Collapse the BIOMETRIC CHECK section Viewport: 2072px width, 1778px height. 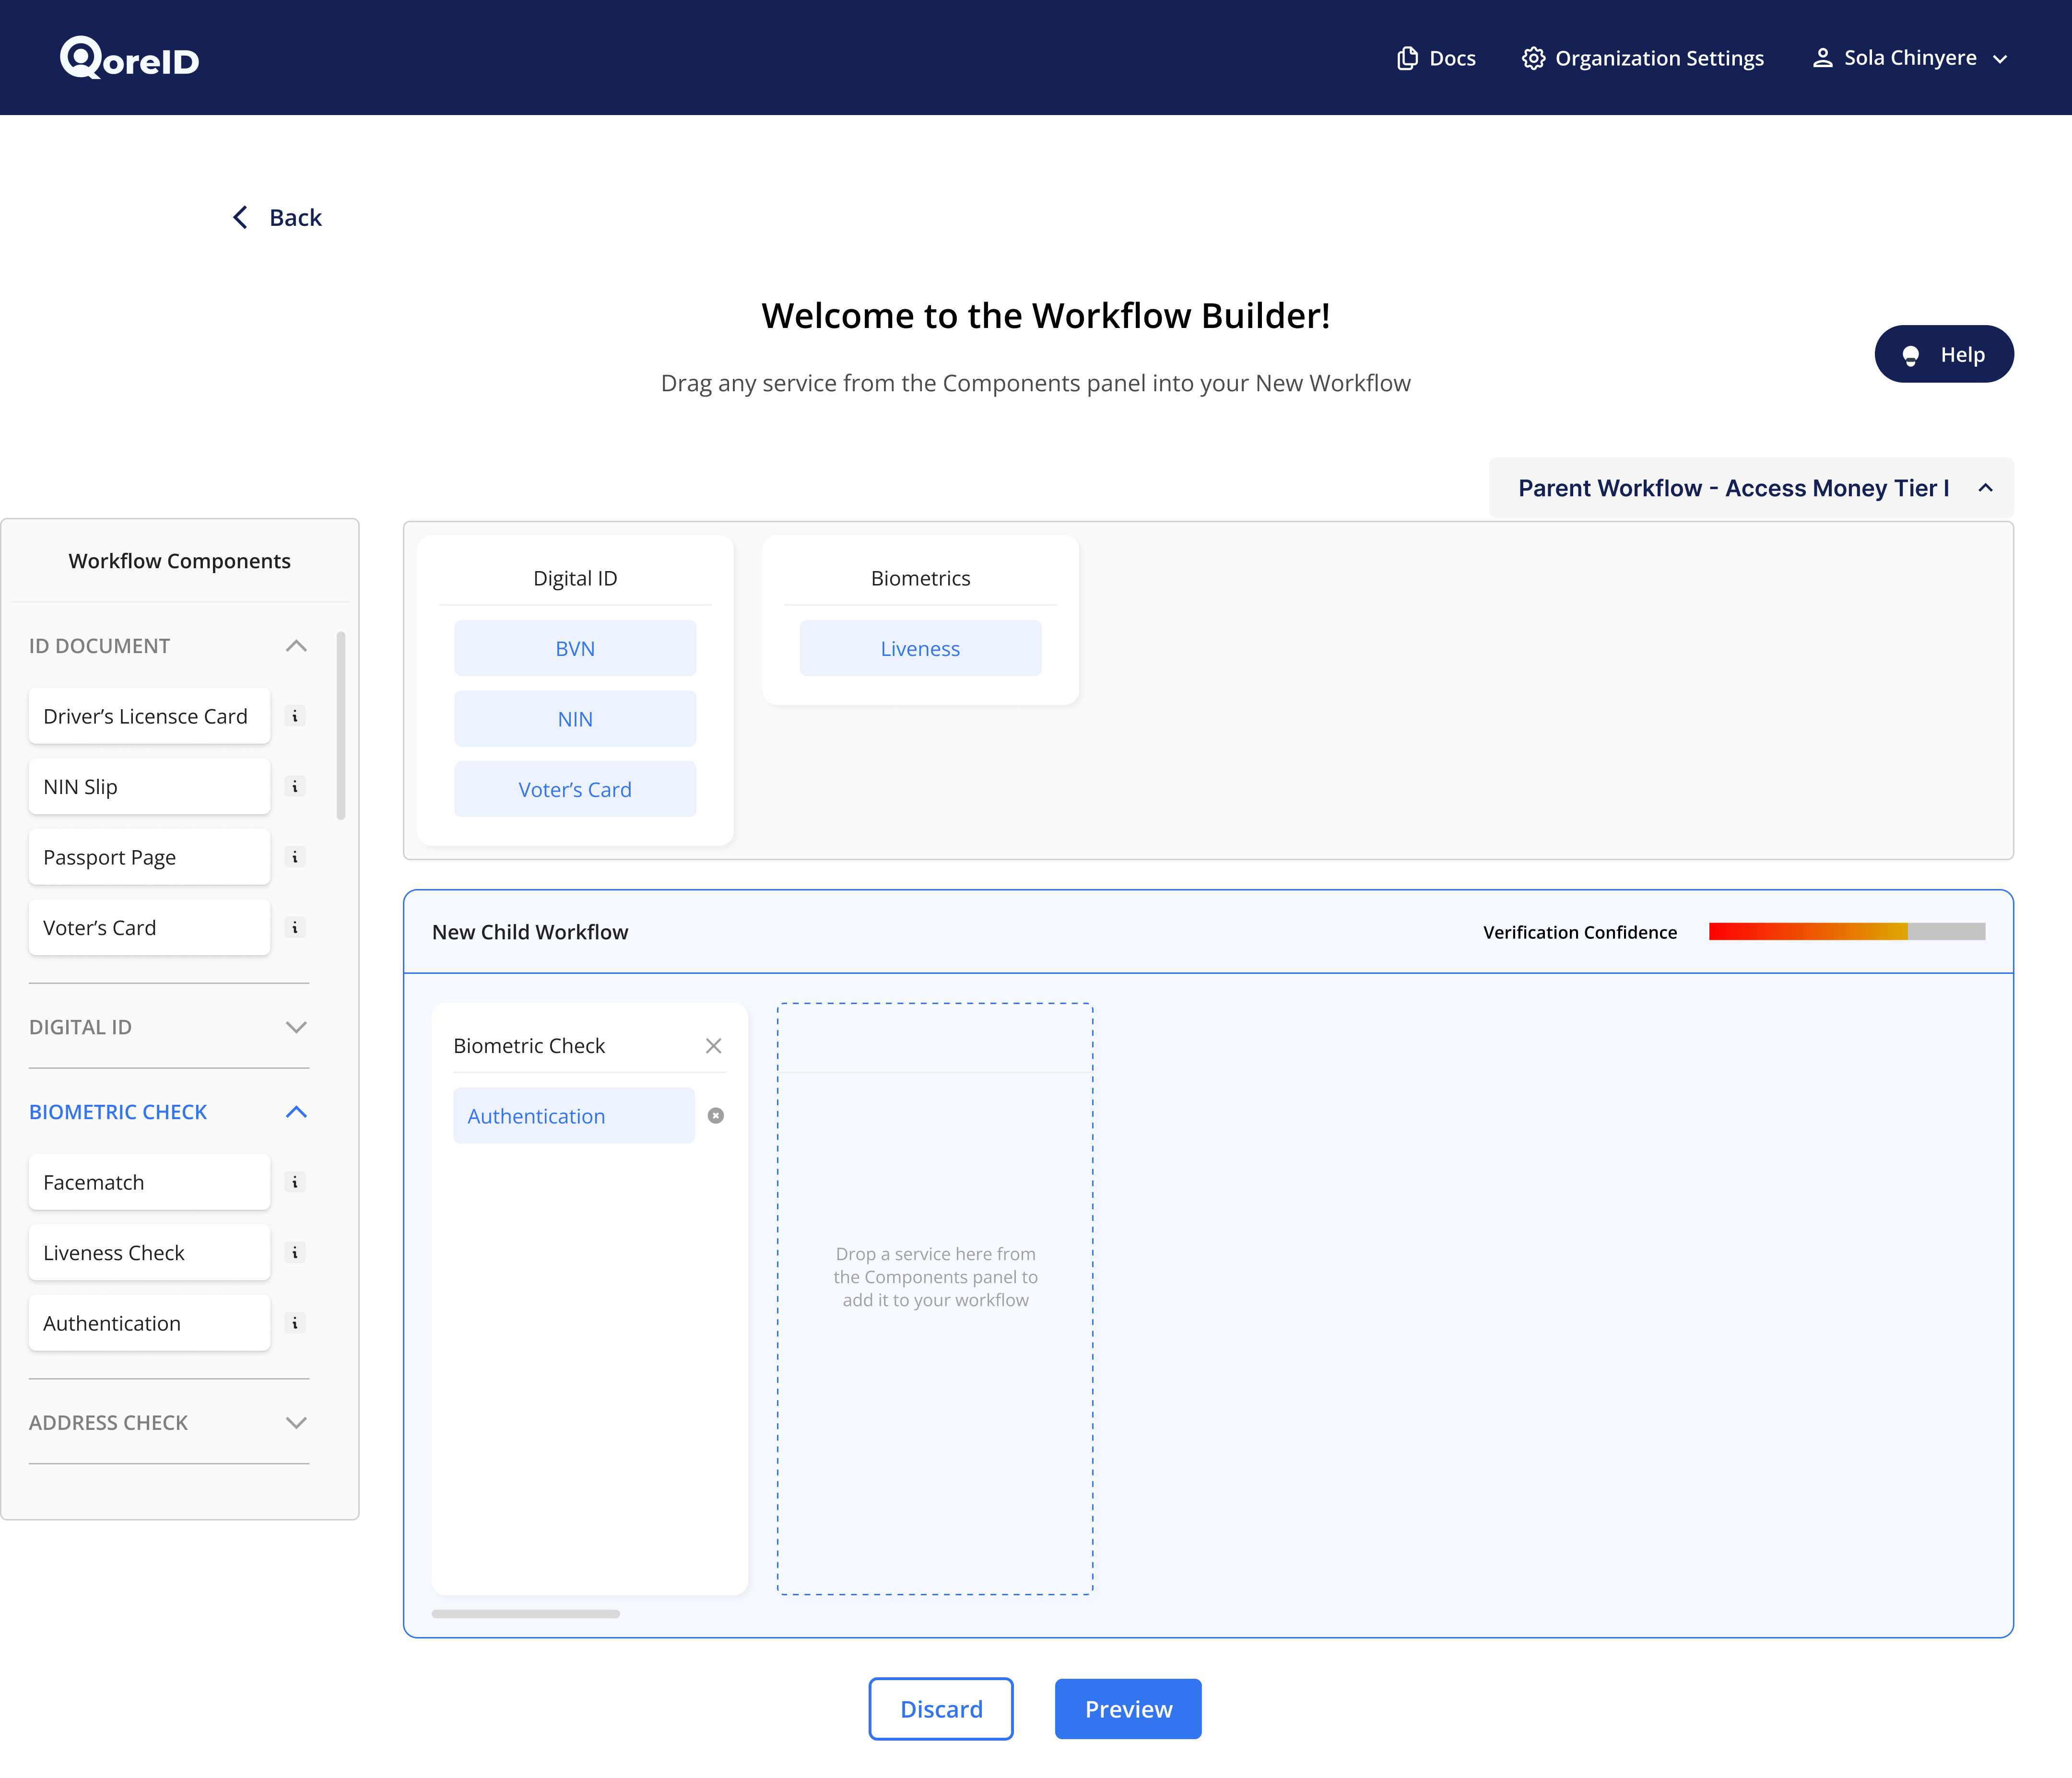pos(296,1112)
